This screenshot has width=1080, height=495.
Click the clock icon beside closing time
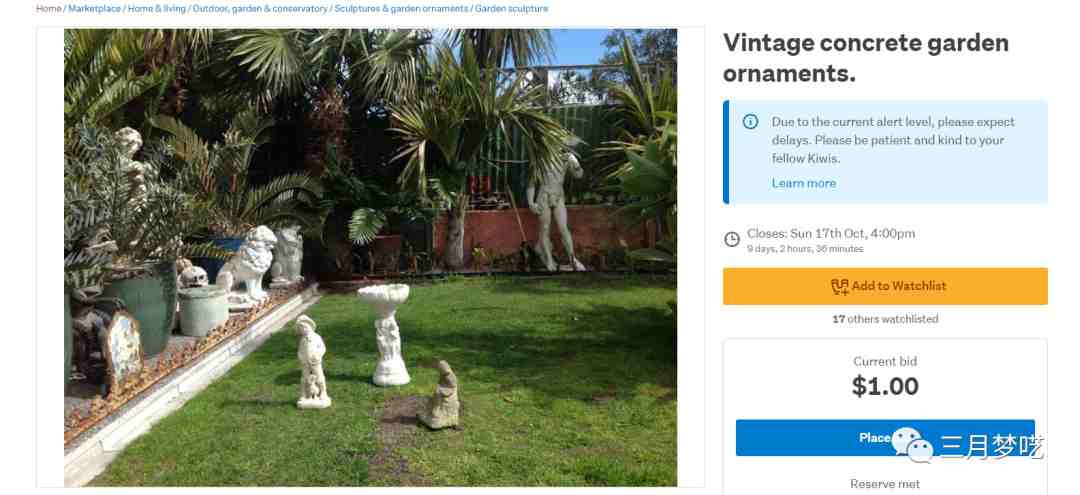[731, 240]
